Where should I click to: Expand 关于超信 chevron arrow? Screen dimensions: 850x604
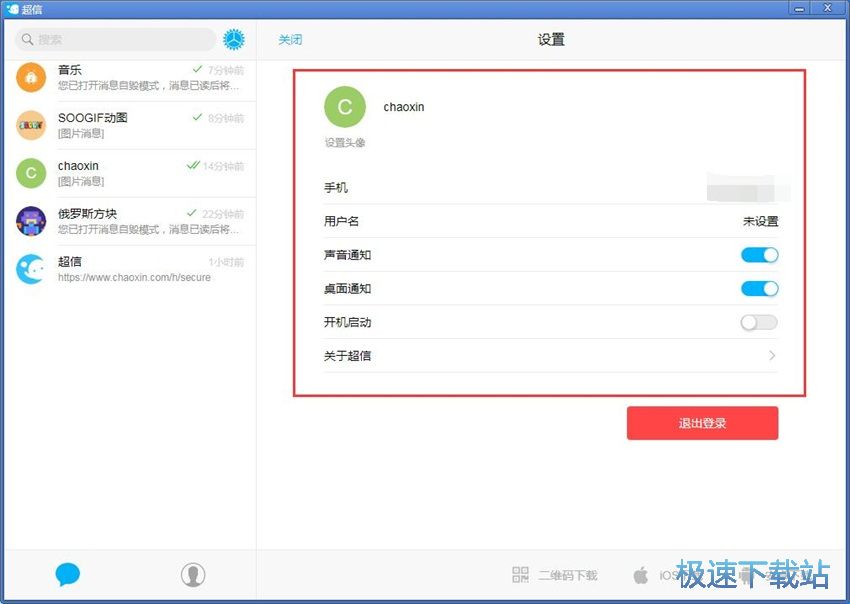pos(772,356)
